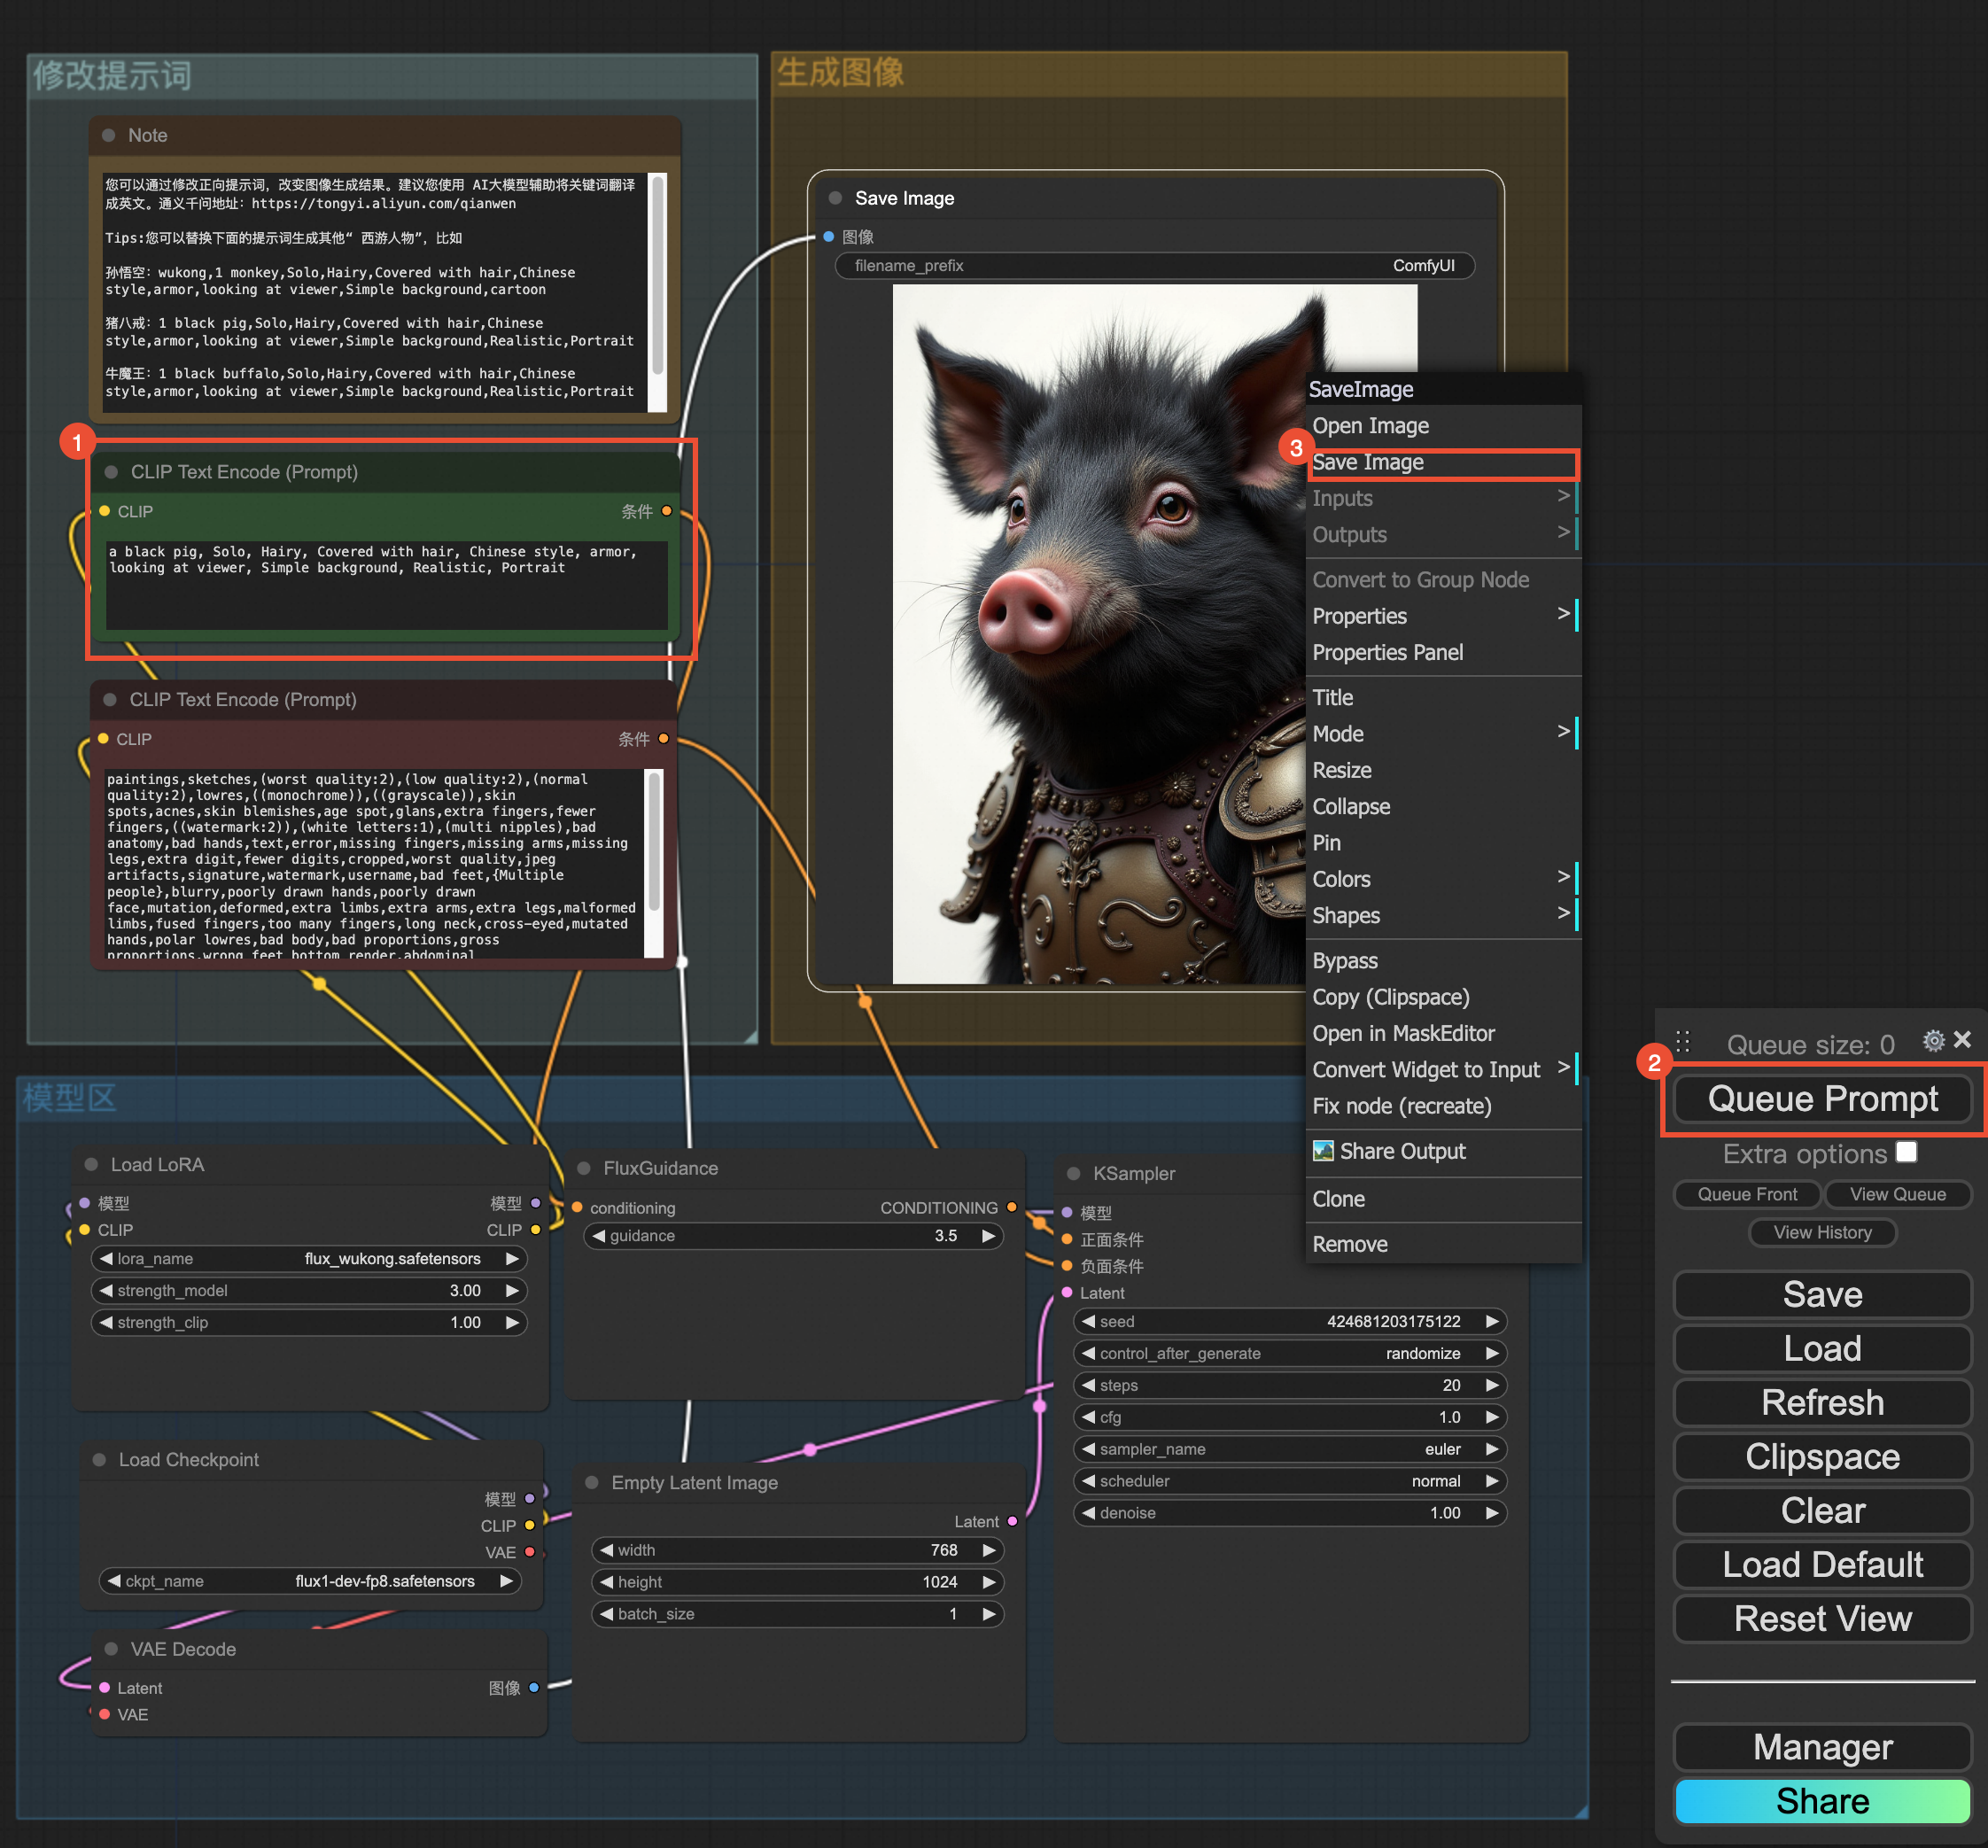Click the VAE Decode 图像 output socket
Image resolution: width=1988 pixels, height=1848 pixels.
coord(534,1688)
